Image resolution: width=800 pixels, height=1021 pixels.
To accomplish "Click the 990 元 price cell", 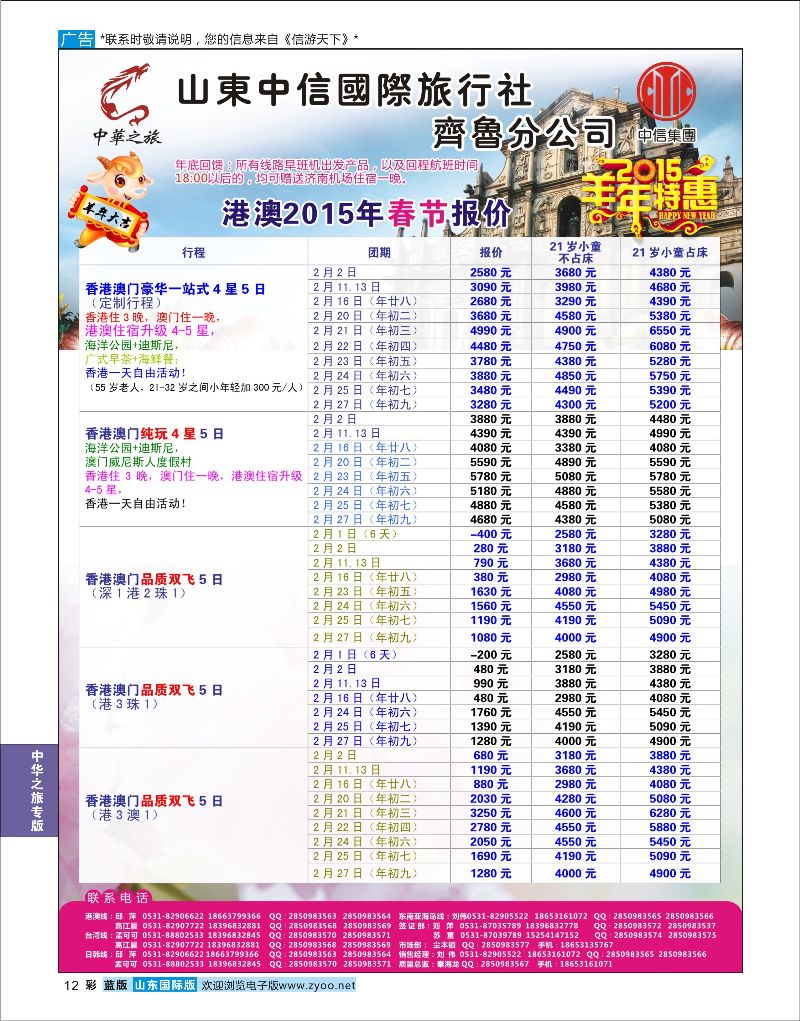I will pos(491,684).
